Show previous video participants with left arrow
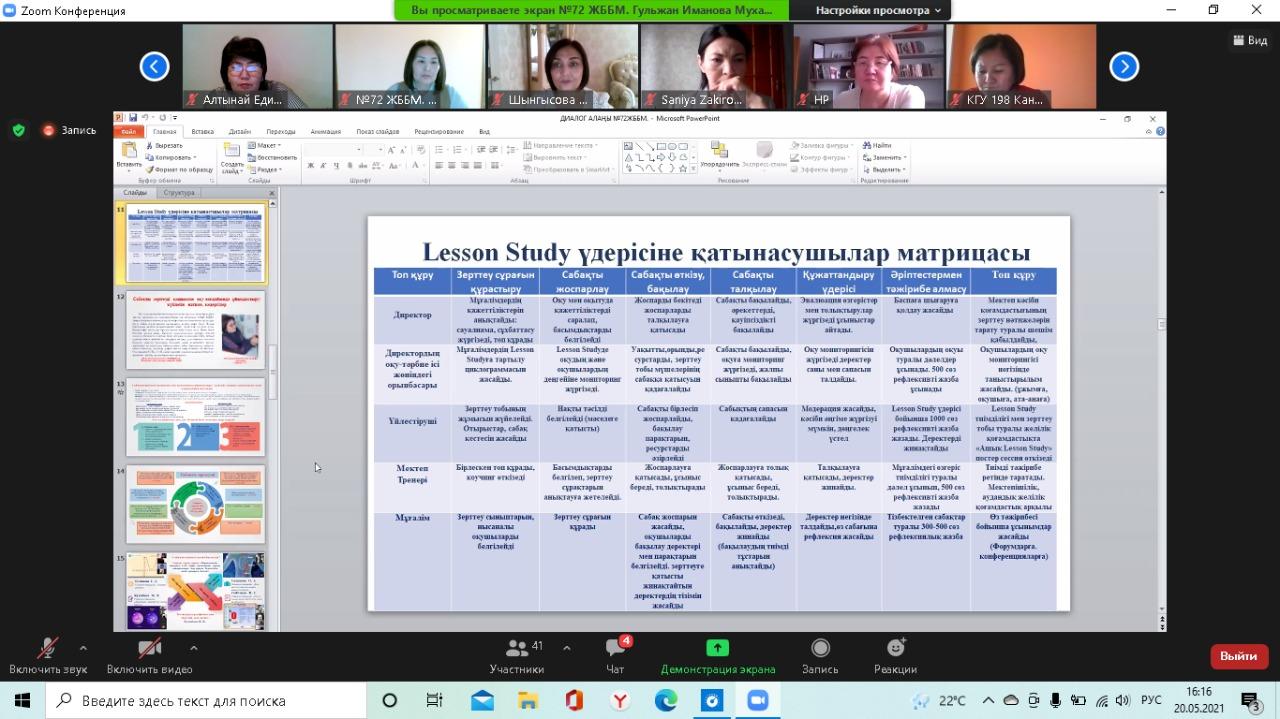The height and width of the screenshot is (719, 1280). point(154,67)
